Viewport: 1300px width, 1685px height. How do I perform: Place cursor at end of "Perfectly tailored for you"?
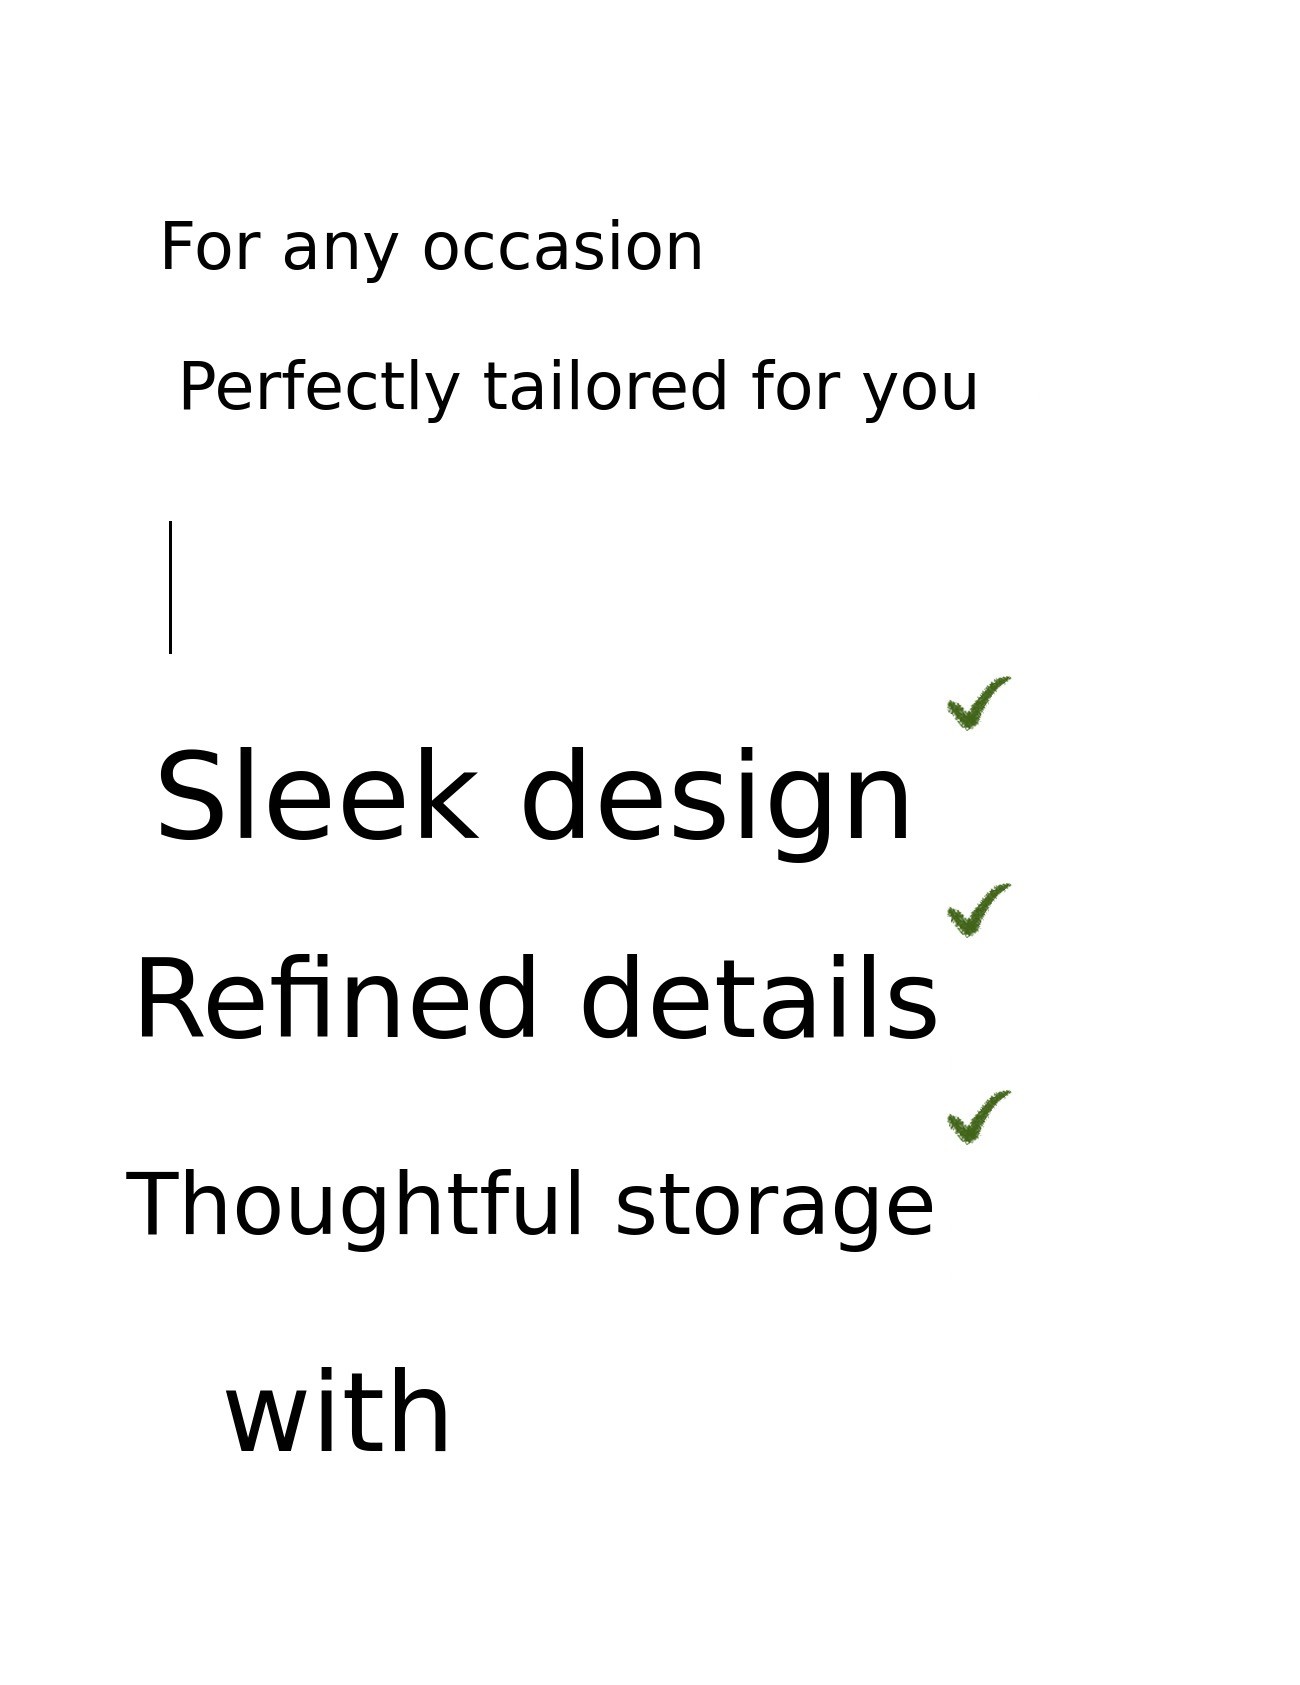pyautogui.click(x=980, y=388)
